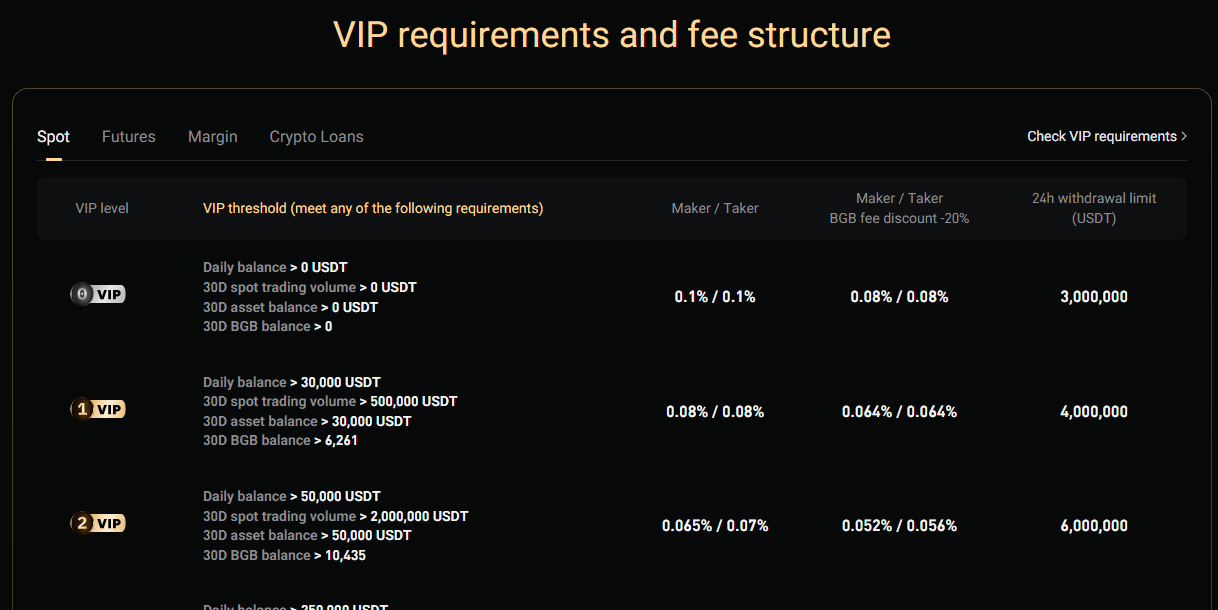Viewport: 1218px width, 610px height.
Task: Click the VIP 2 level badge
Action: pos(98,523)
